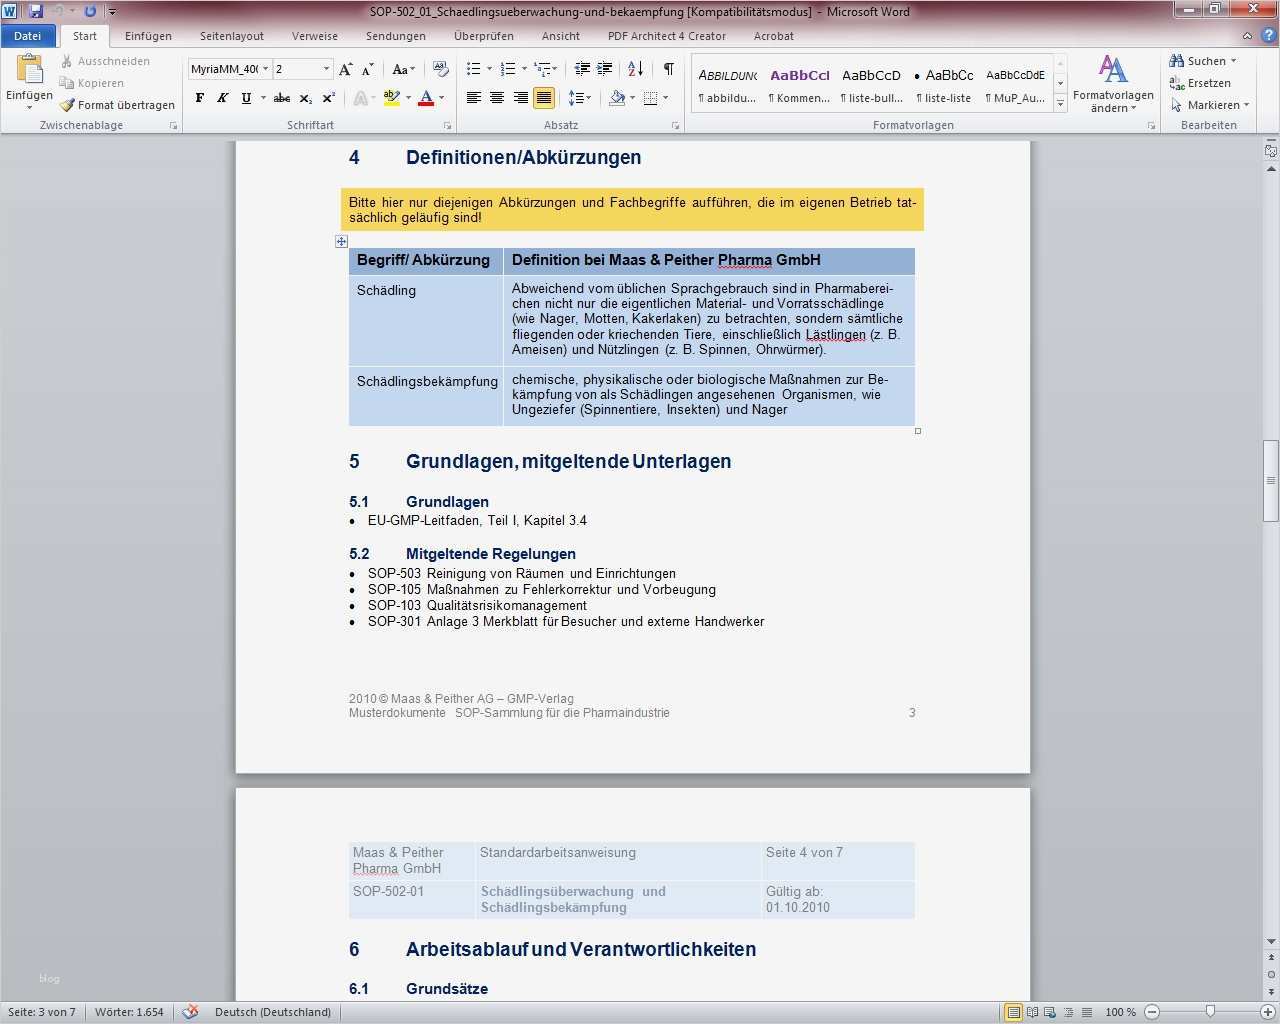The image size is (1280, 1024).
Task: Toggle align text left
Action: click(474, 98)
